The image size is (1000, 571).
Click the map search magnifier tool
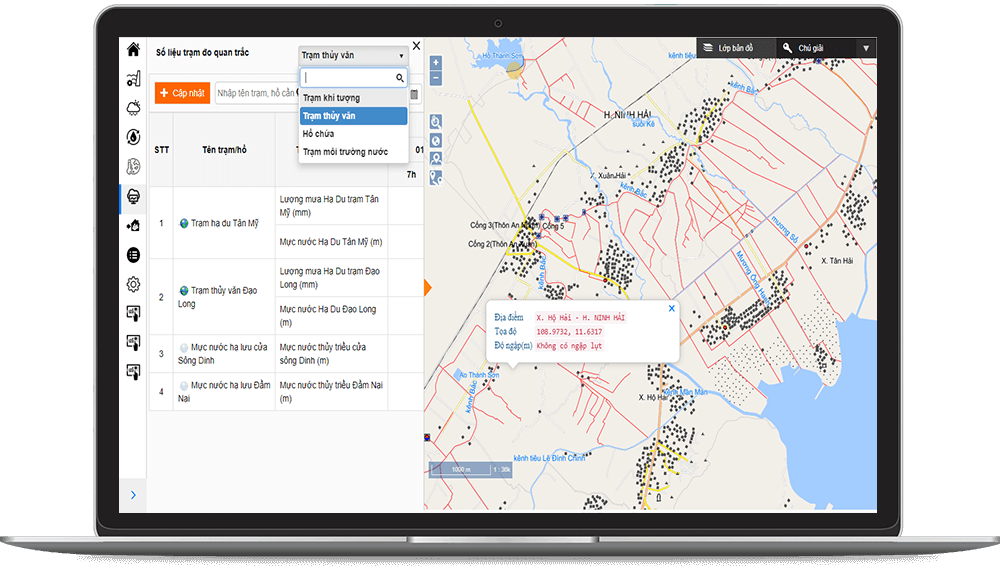pyautogui.click(x=436, y=121)
